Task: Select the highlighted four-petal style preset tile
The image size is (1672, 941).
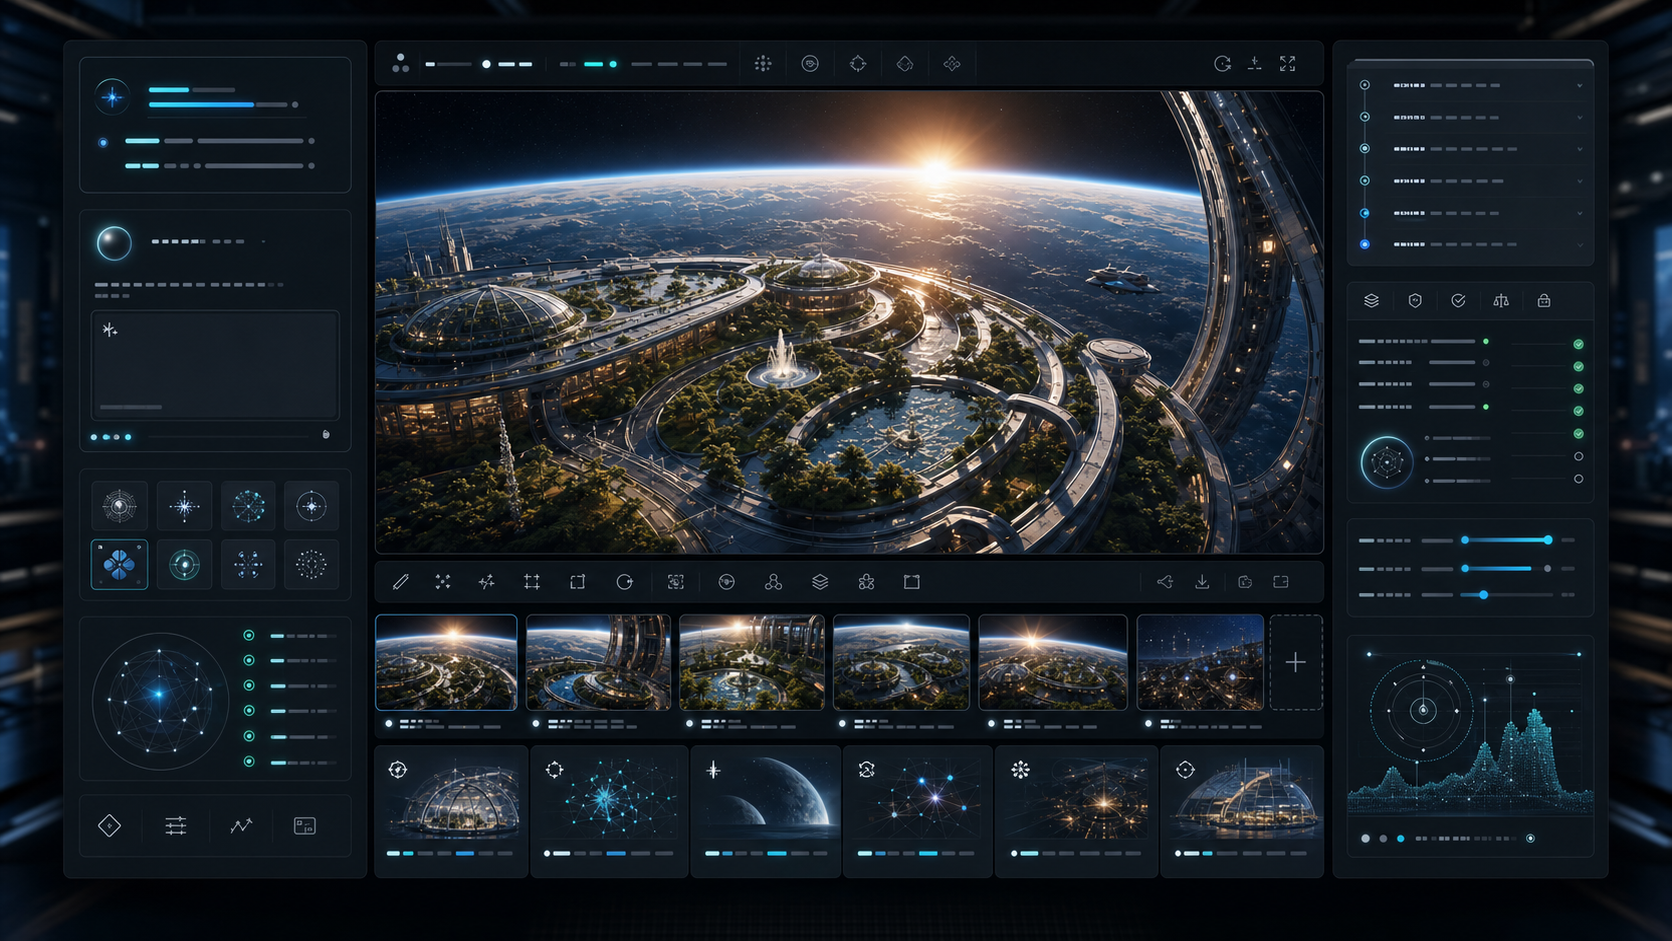Action: (119, 565)
